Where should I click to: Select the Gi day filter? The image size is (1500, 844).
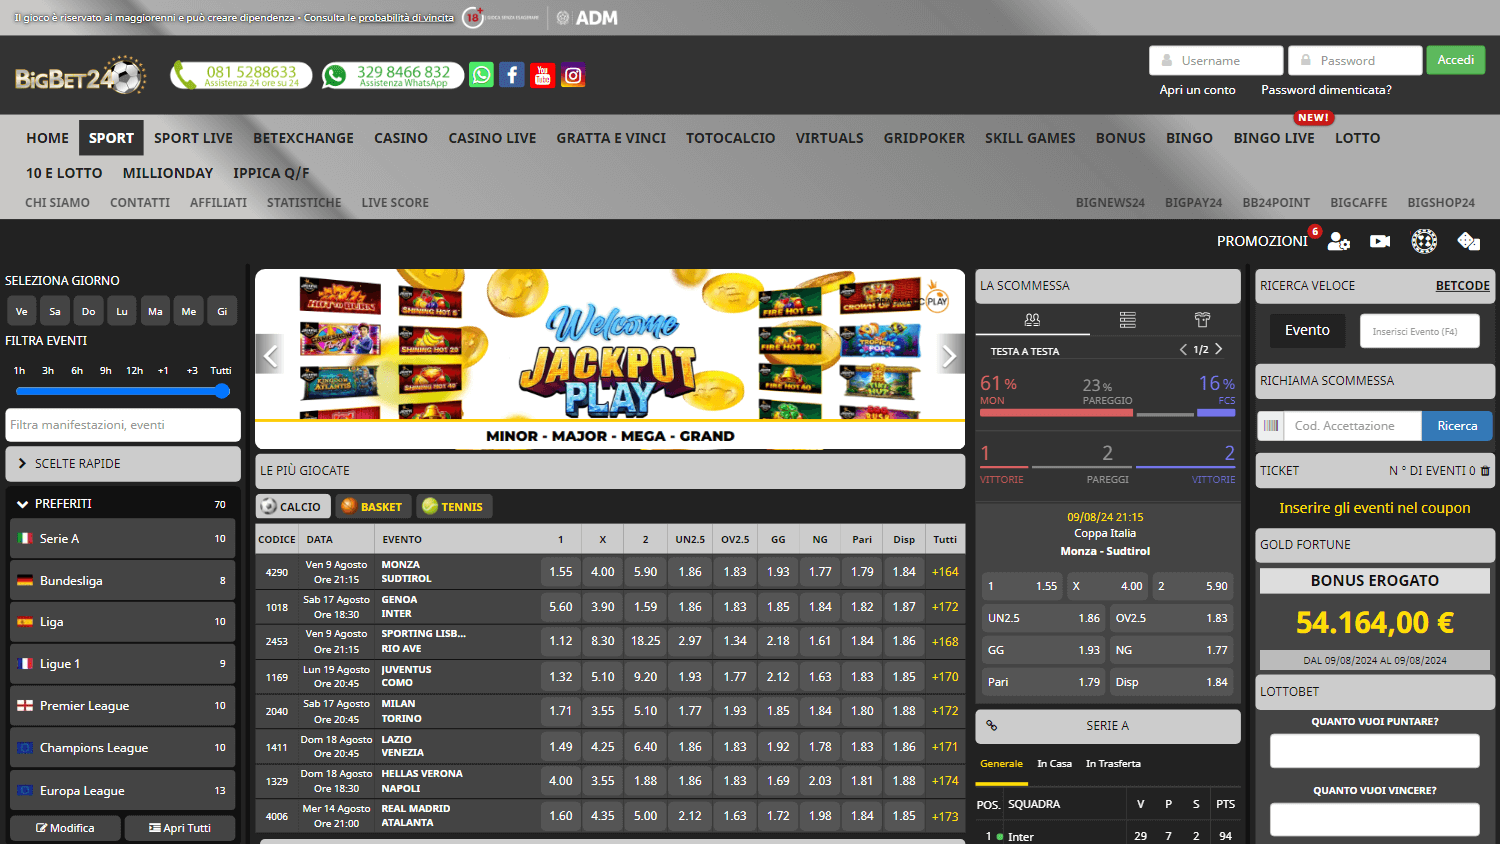pyautogui.click(x=222, y=311)
